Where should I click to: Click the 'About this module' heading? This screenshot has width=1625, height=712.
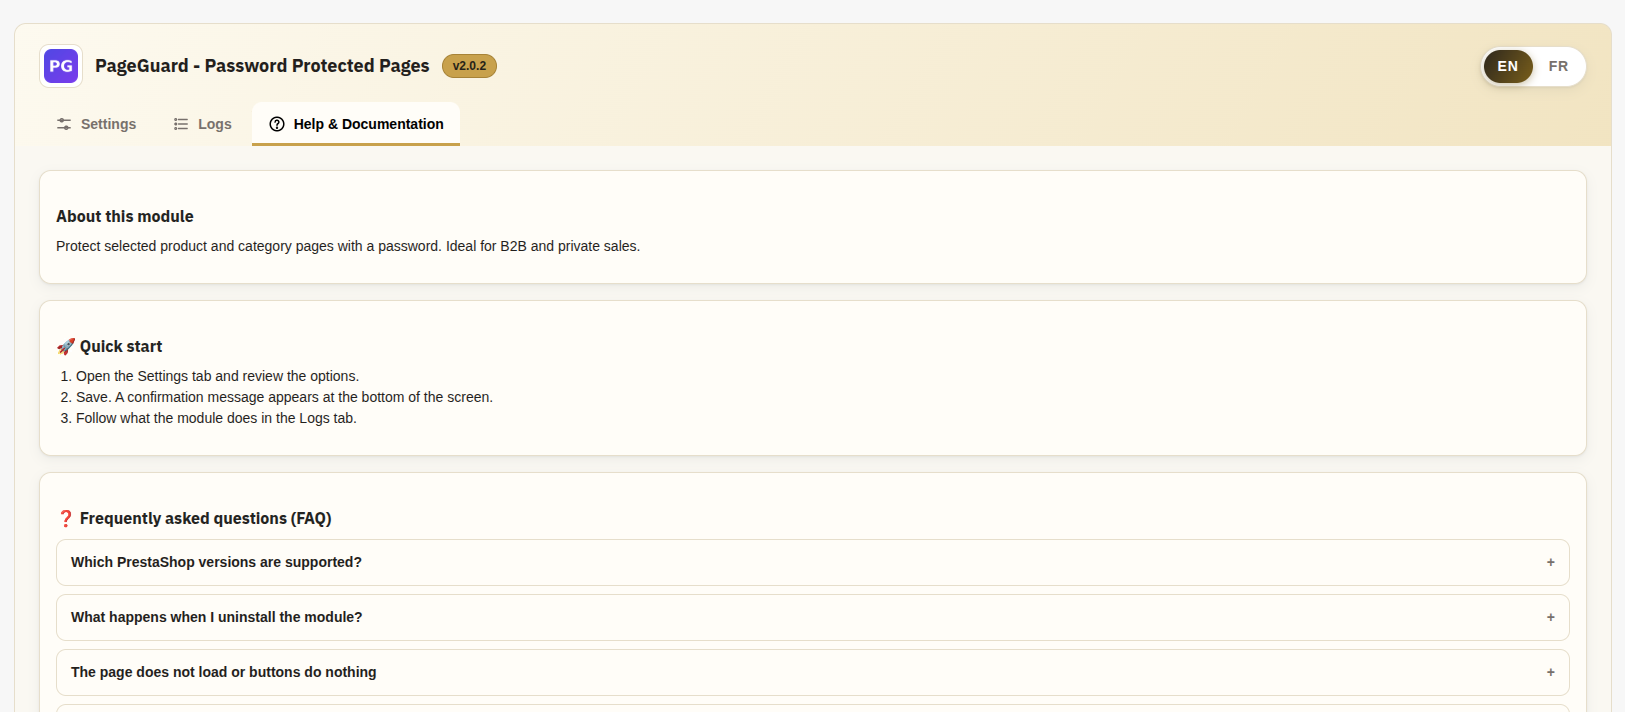tap(125, 216)
